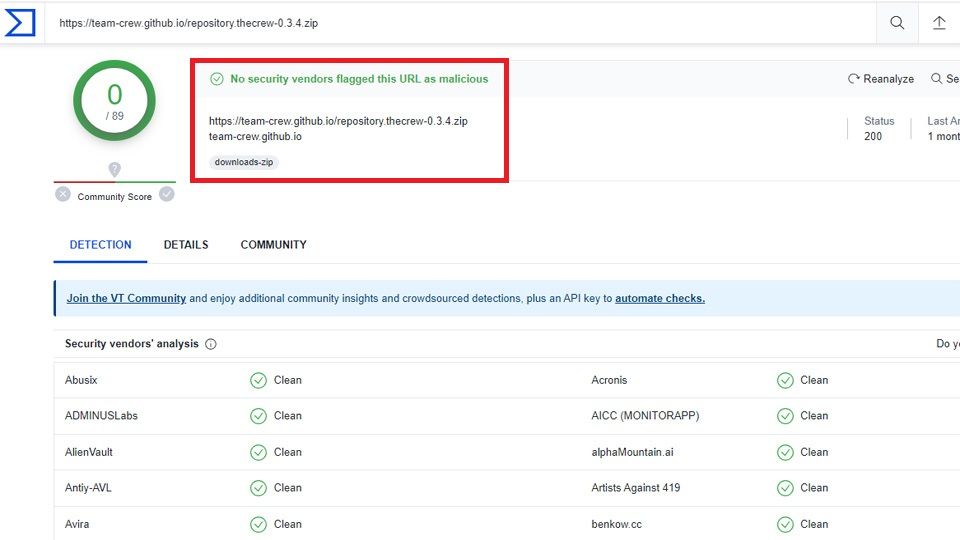Vote negative with Community Score X icon
The width and height of the screenshot is (960, 540).
click(62, 195)
